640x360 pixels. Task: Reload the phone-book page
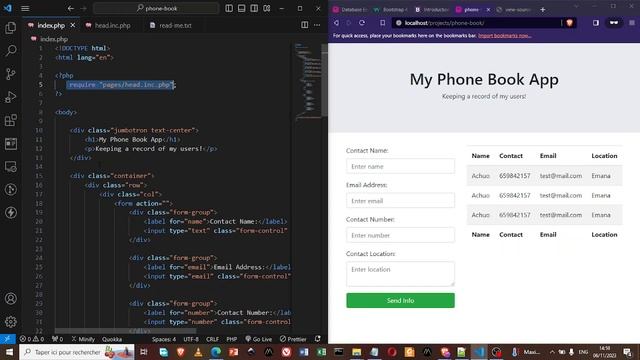point(362,23)
